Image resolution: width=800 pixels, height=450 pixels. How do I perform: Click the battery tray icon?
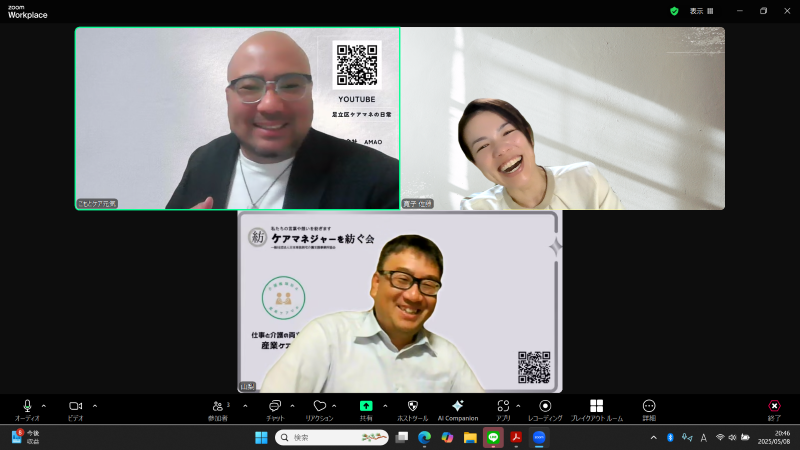745,438
